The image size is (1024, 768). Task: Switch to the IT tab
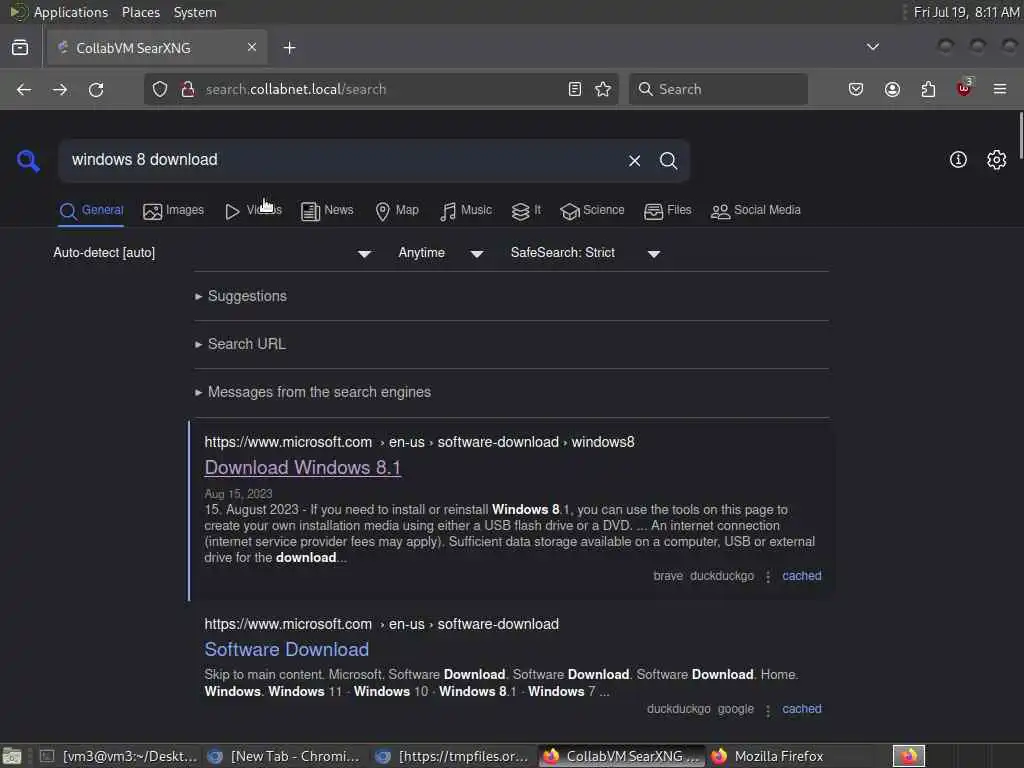(526, 211)
